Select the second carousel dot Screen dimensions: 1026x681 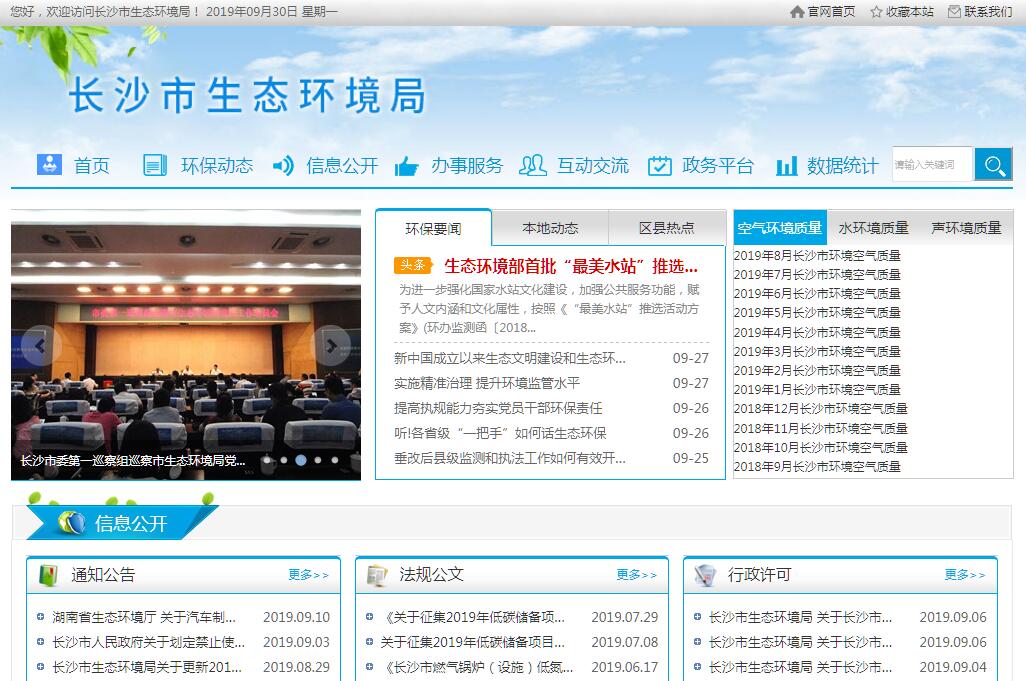[x=284, y=461]
